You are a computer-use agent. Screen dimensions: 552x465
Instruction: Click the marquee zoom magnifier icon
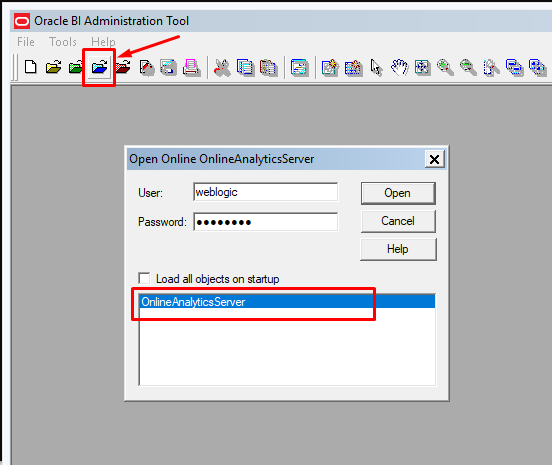(491, 68)
